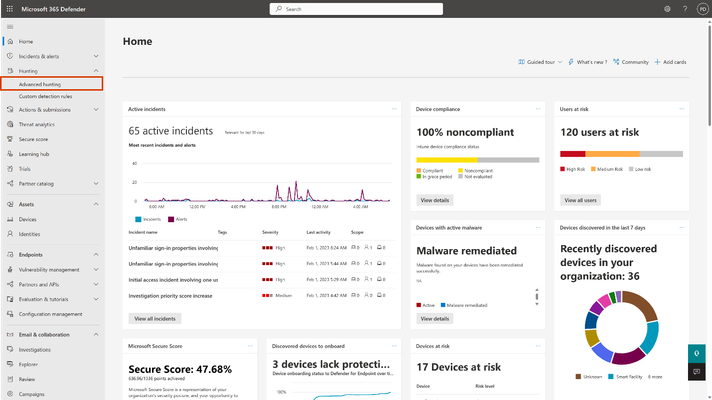Viewport: 712px width, 400px height.
Task: Open the lightbulb tips icon at right
Action: click(697, 354)
